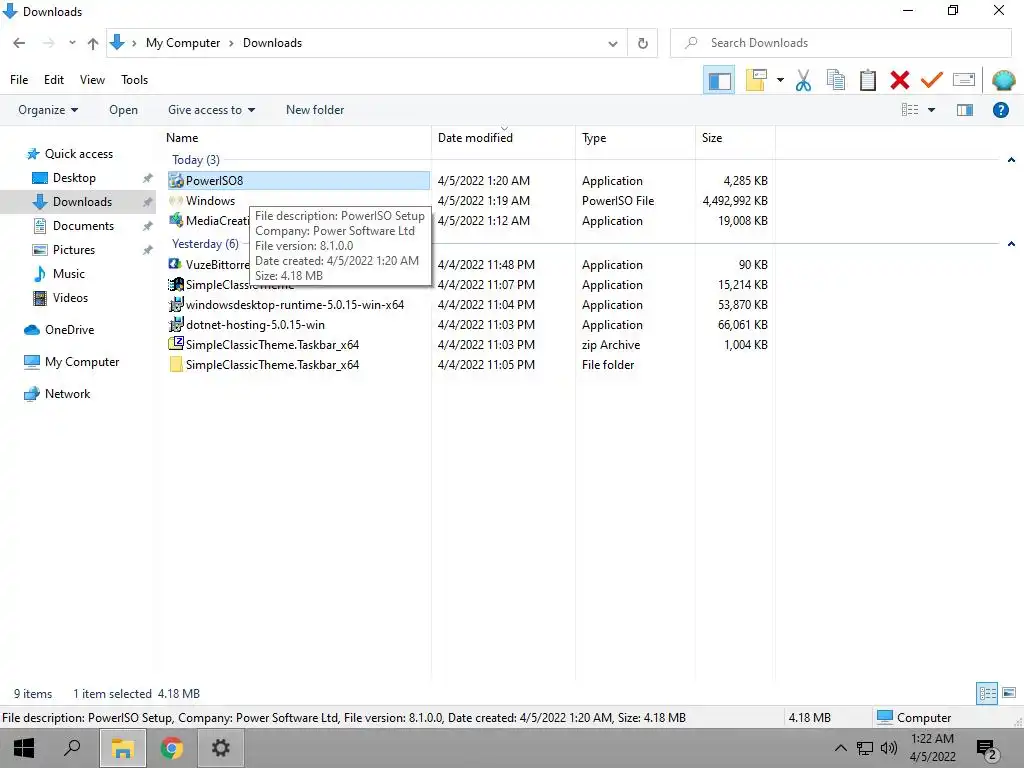Select the Windows PowerISO File row
The width and height of the screenshot is (1024, 768).
coord(468,201)
